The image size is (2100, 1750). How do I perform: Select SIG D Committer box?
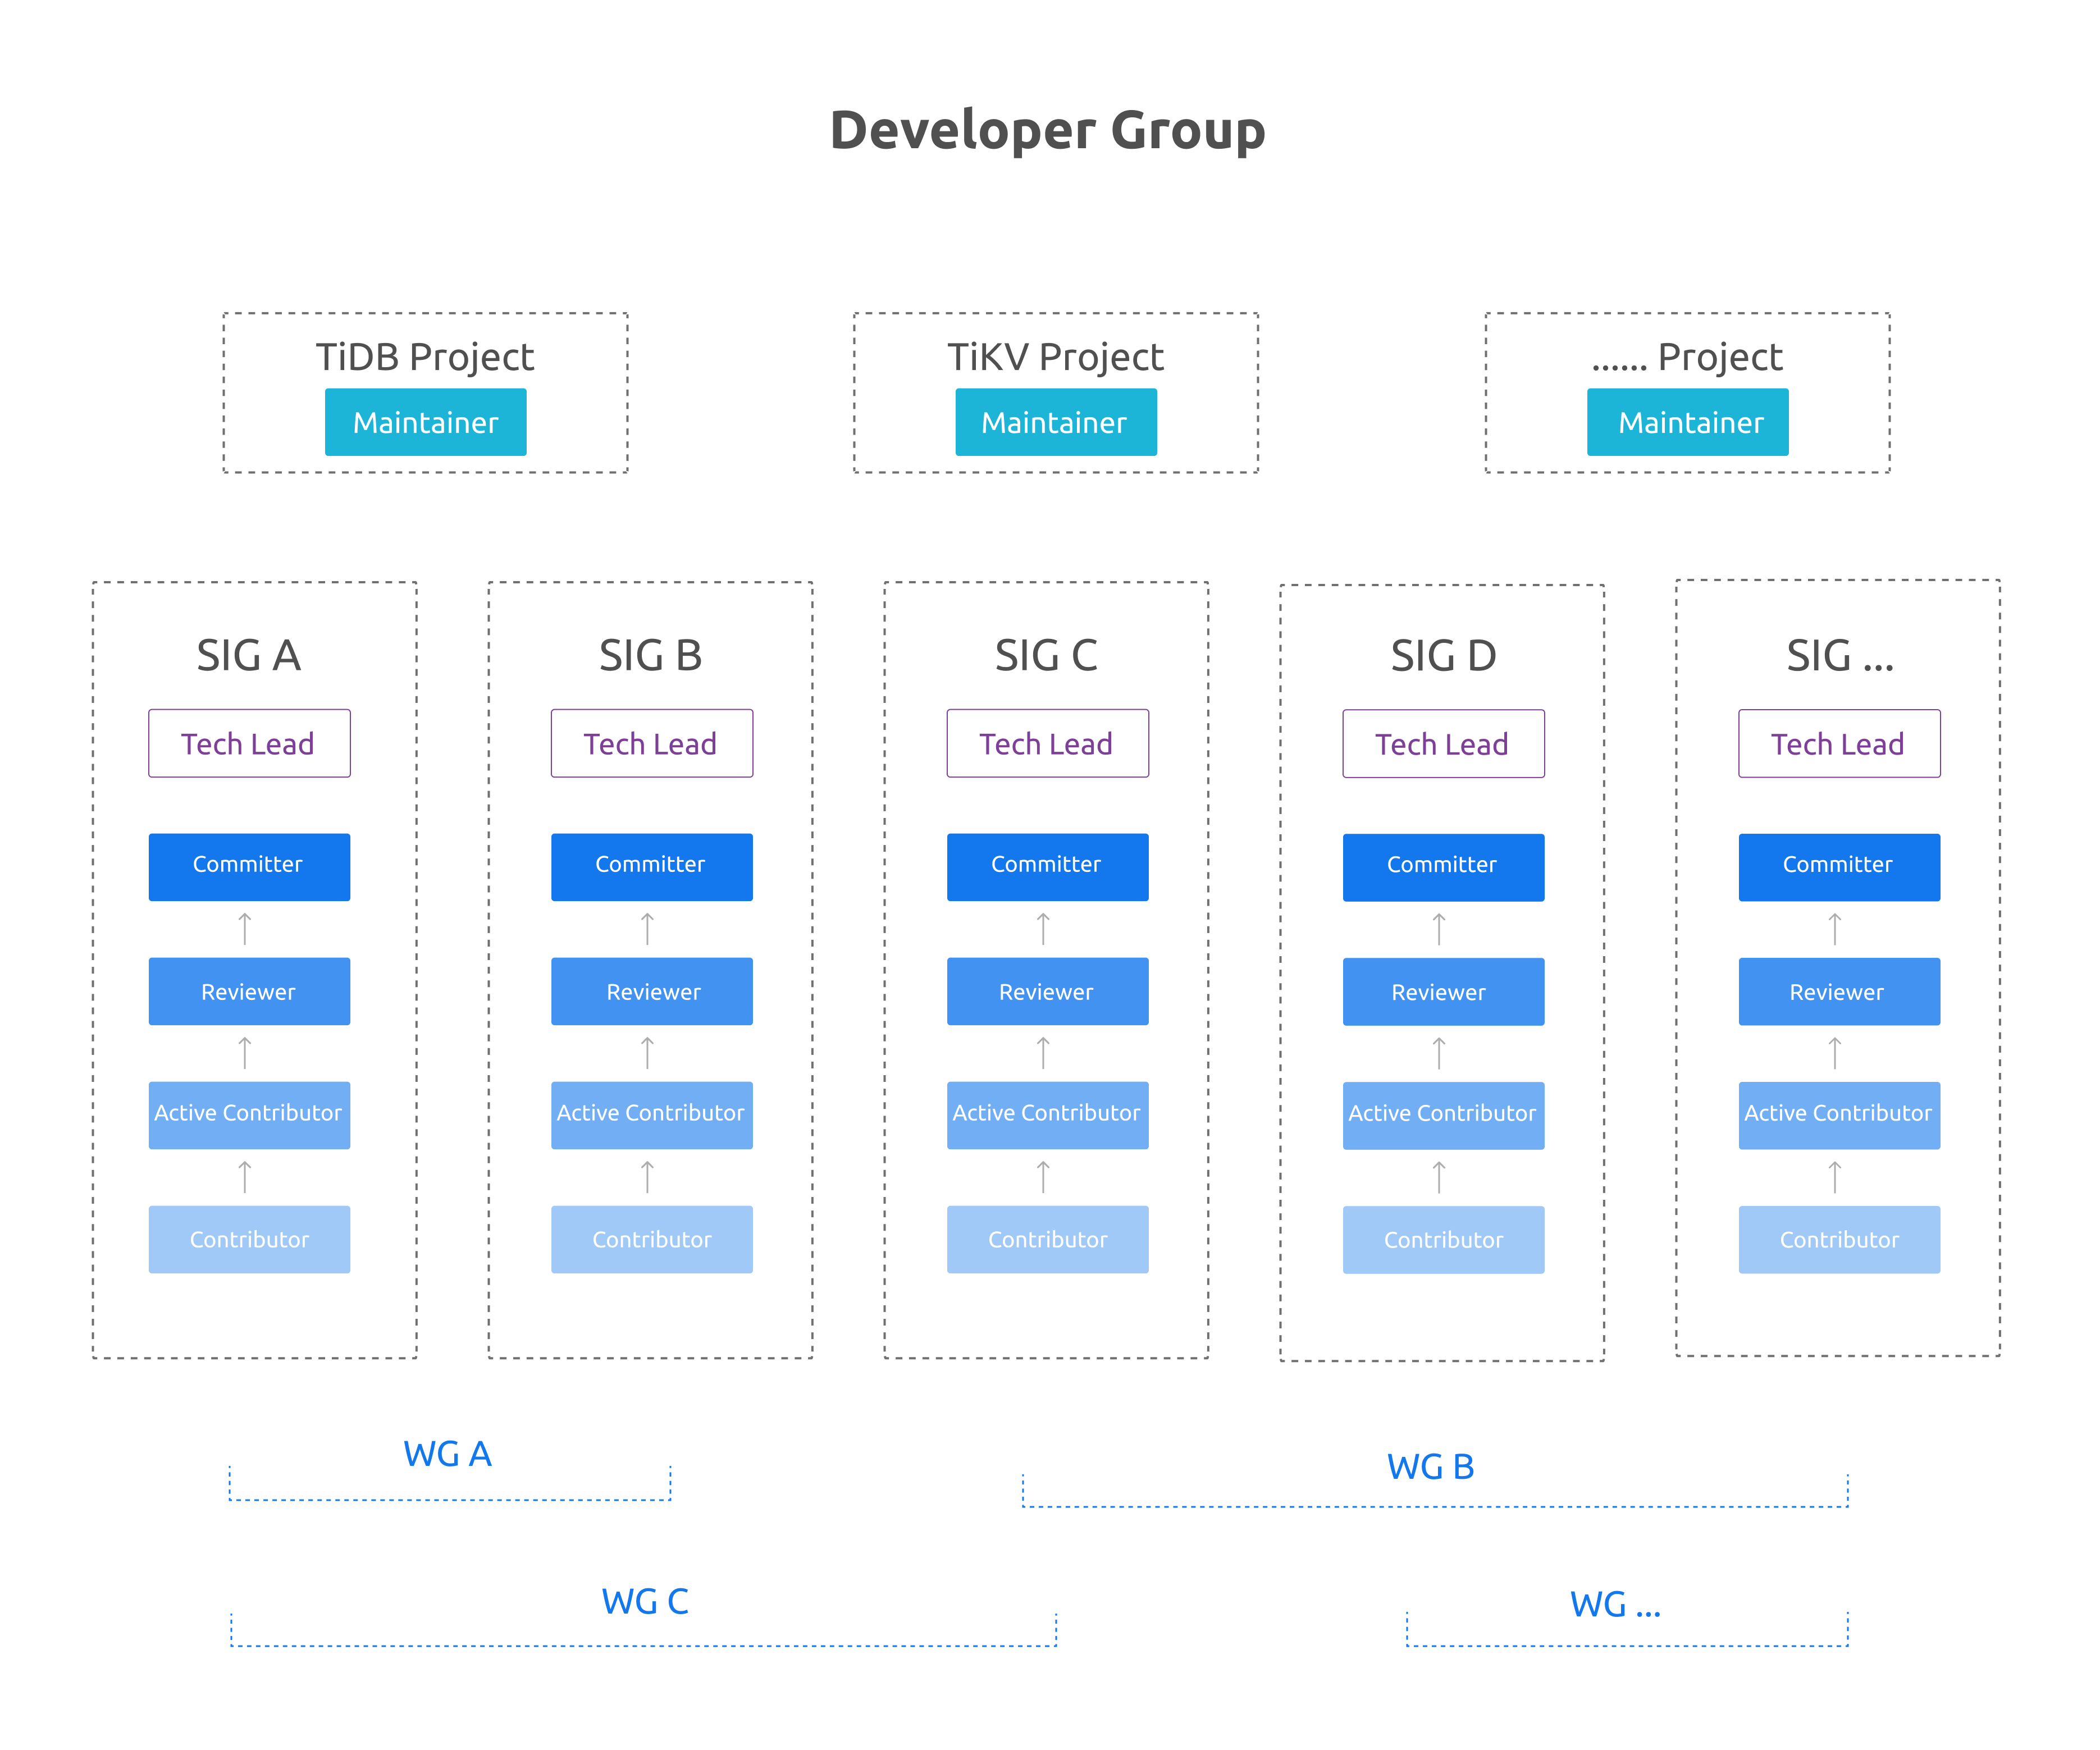pyautogui.click(x=1443, y=867)
